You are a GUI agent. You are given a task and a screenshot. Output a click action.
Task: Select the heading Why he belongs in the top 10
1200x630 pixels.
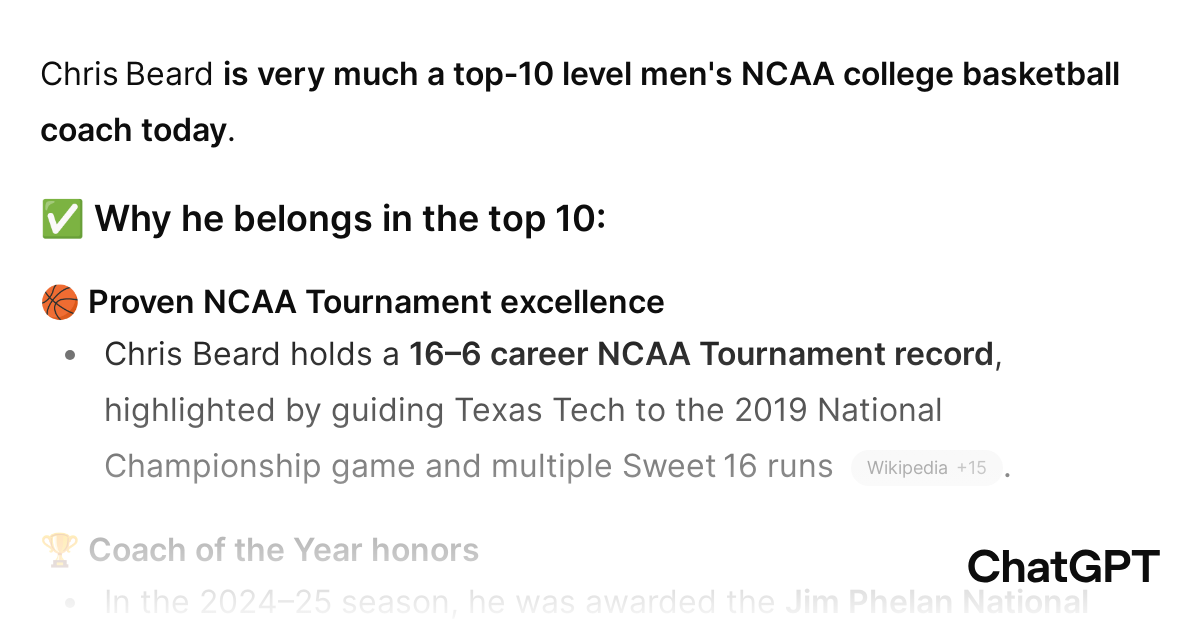pos(350,219)
